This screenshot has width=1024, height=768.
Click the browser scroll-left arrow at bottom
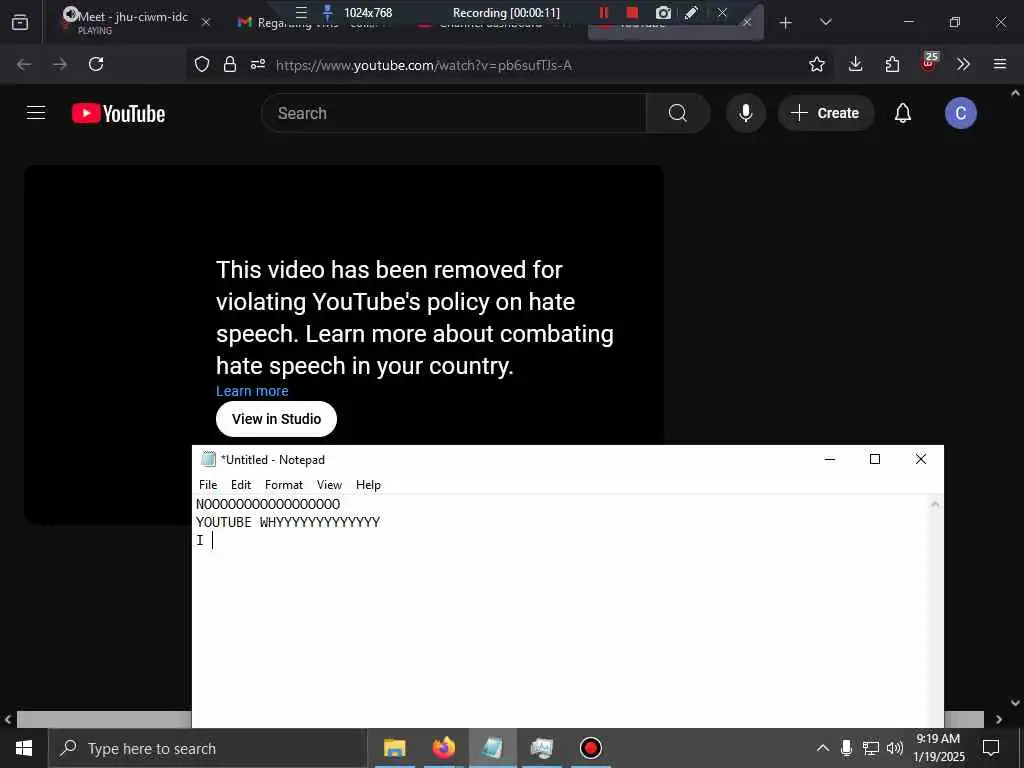8,719
